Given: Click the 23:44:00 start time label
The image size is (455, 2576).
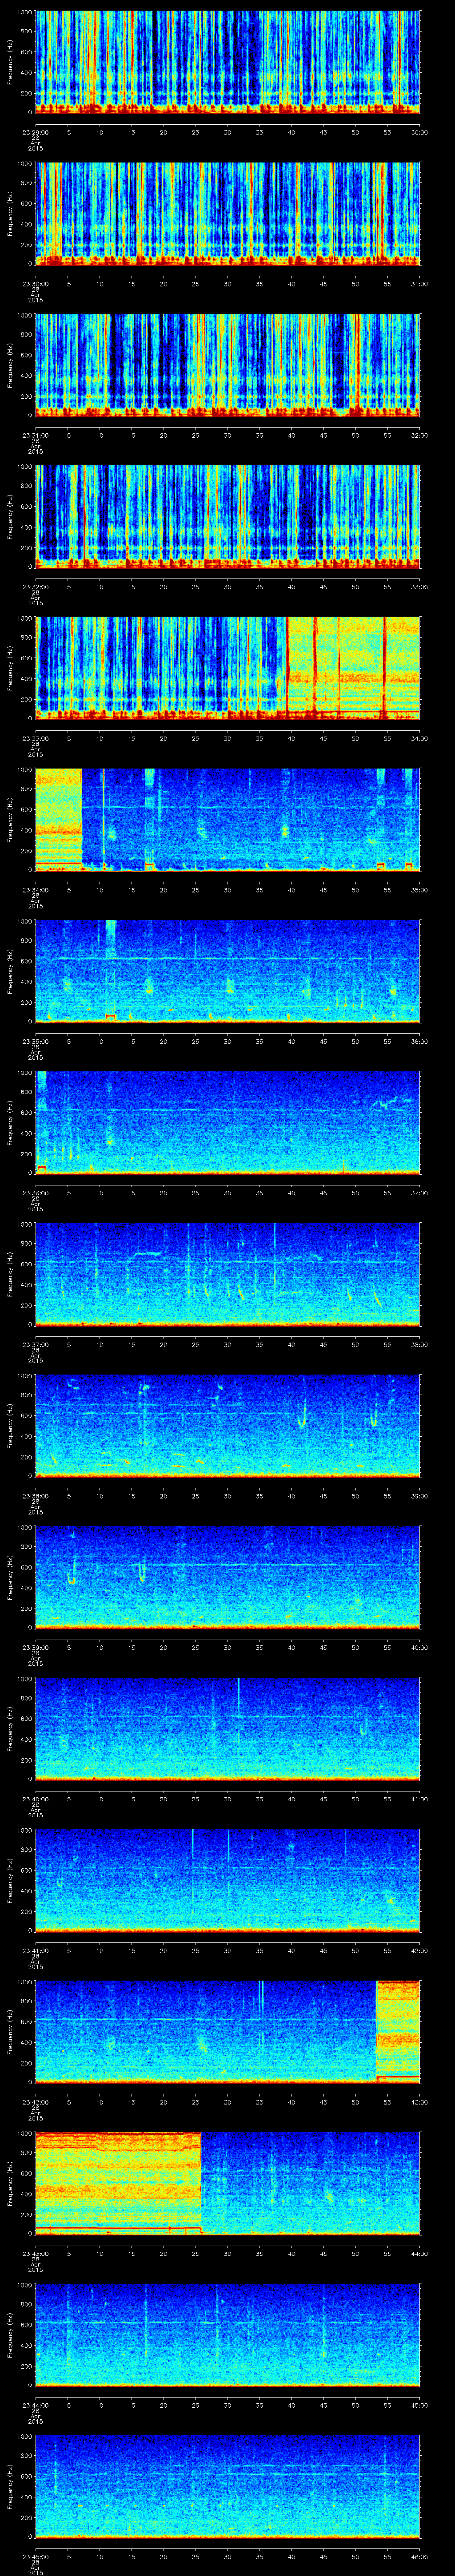Looking at the screenshot, I should point(35,2404).
